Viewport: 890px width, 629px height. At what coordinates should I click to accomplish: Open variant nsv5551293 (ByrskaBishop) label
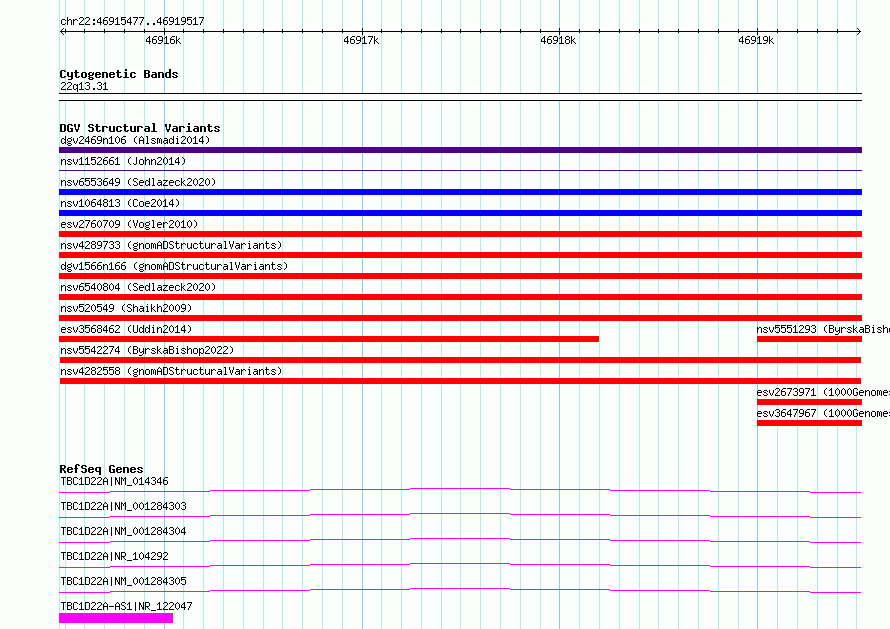823,329
